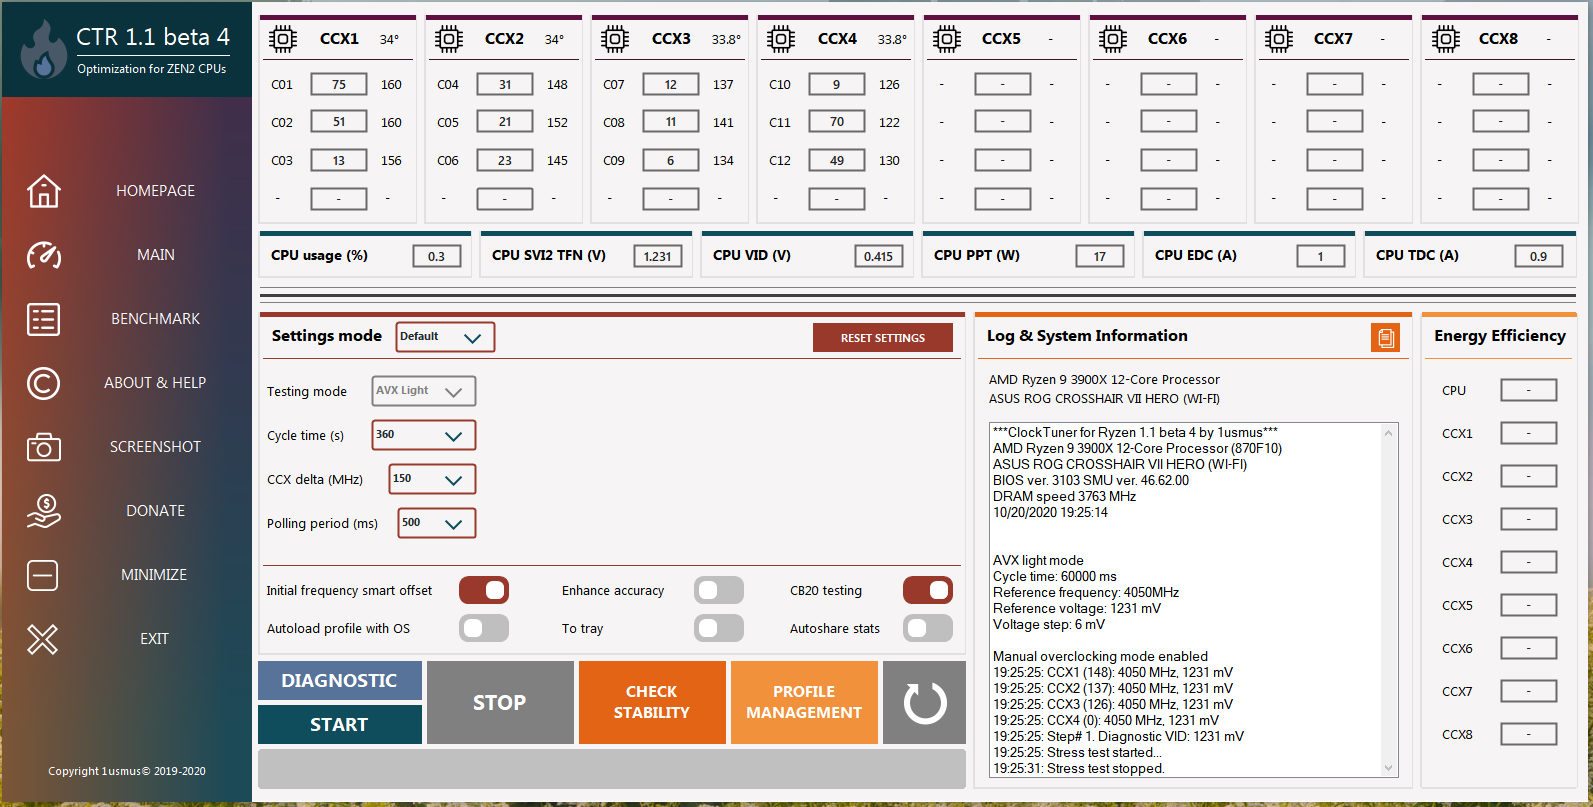Enable Autoshare stats

[928, 628]
